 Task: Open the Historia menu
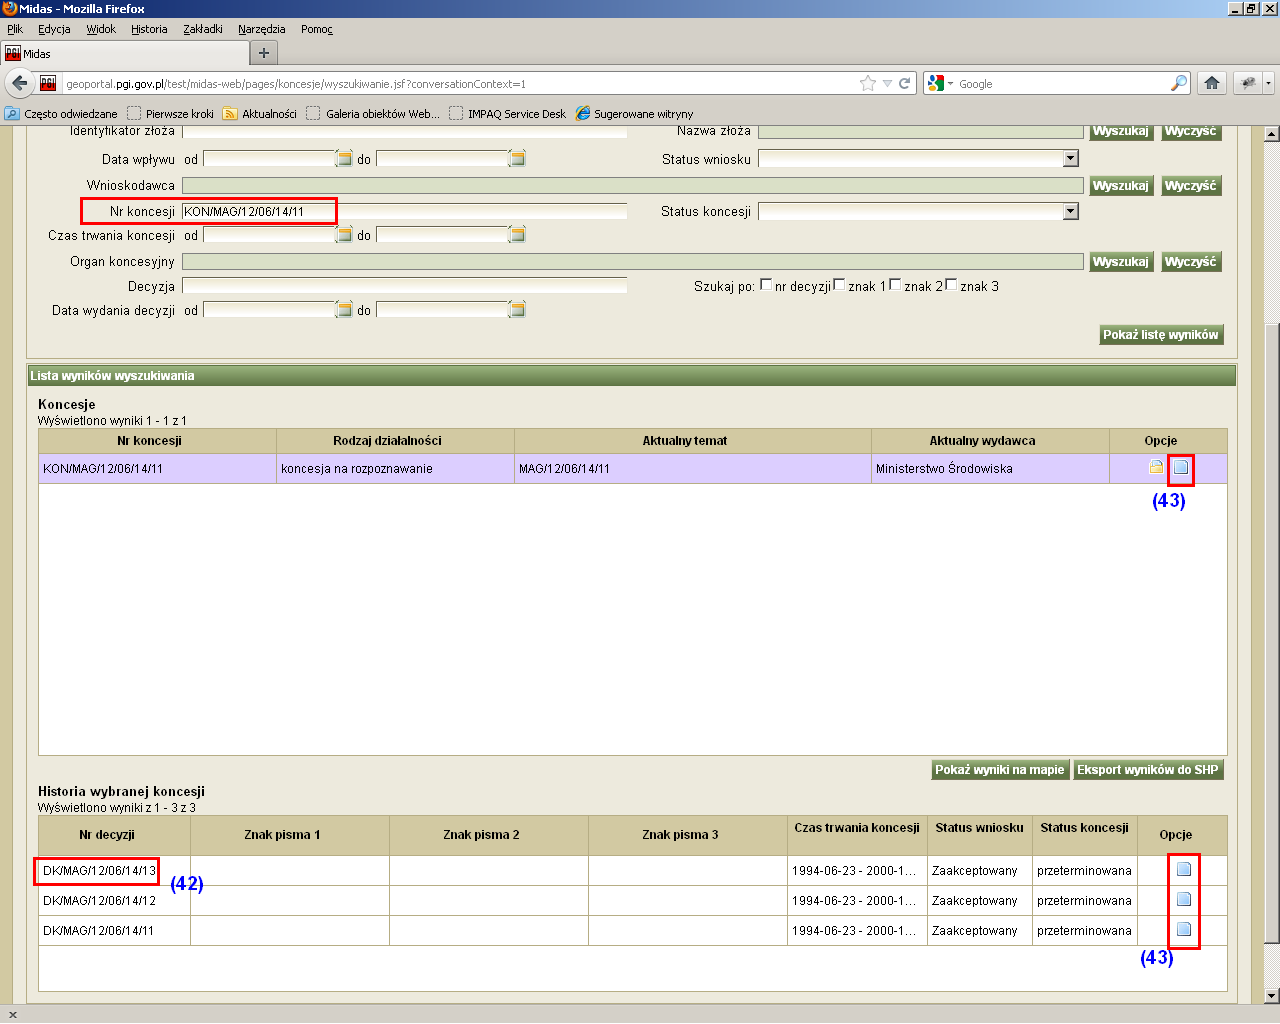point(149,29)
